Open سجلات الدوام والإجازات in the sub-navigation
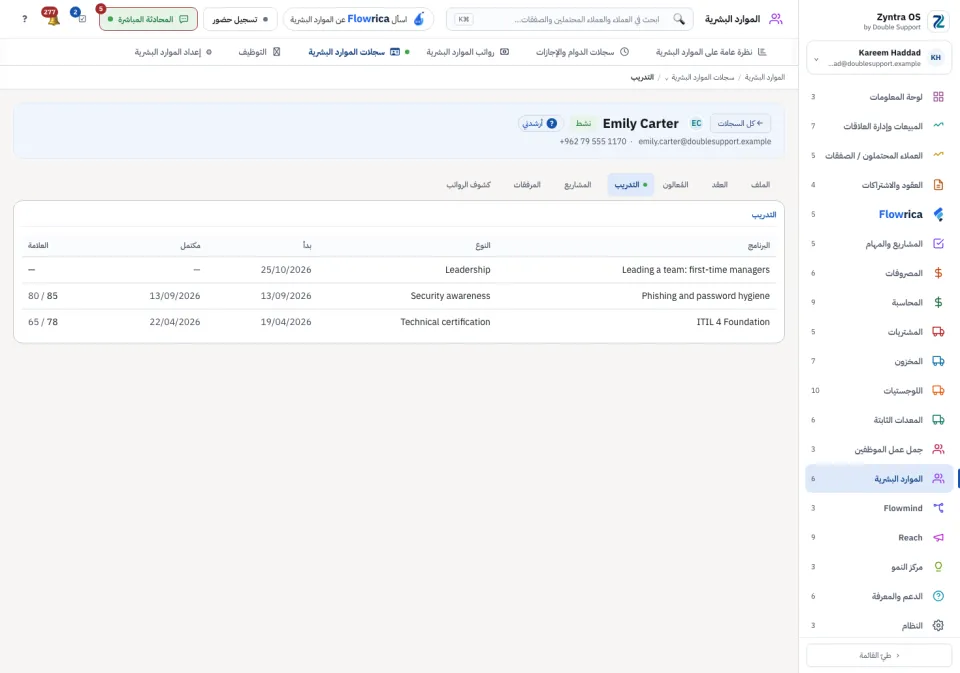Screen dimensions: 960x673 [x=582, y=52]
